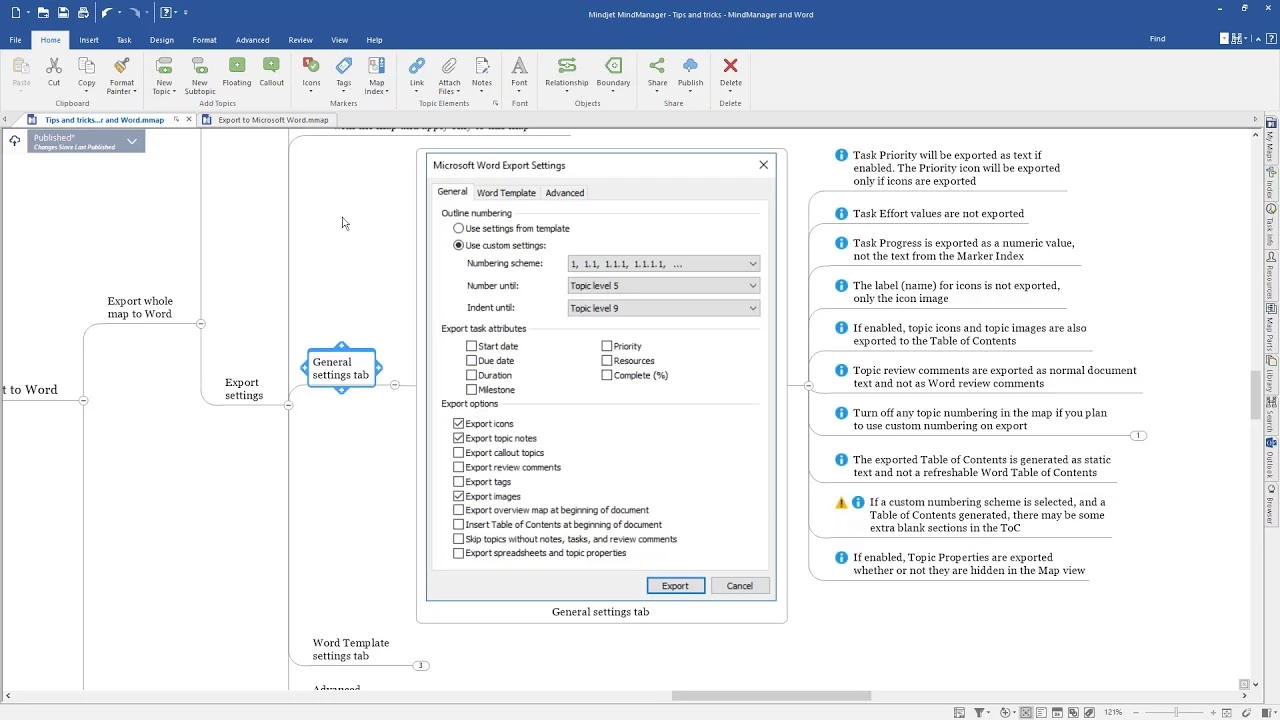Open the 'Indent until' Topic level 9 dropdown
Image resolution: width=1280 pixels, height=720 pixels.
pos(663,308)
